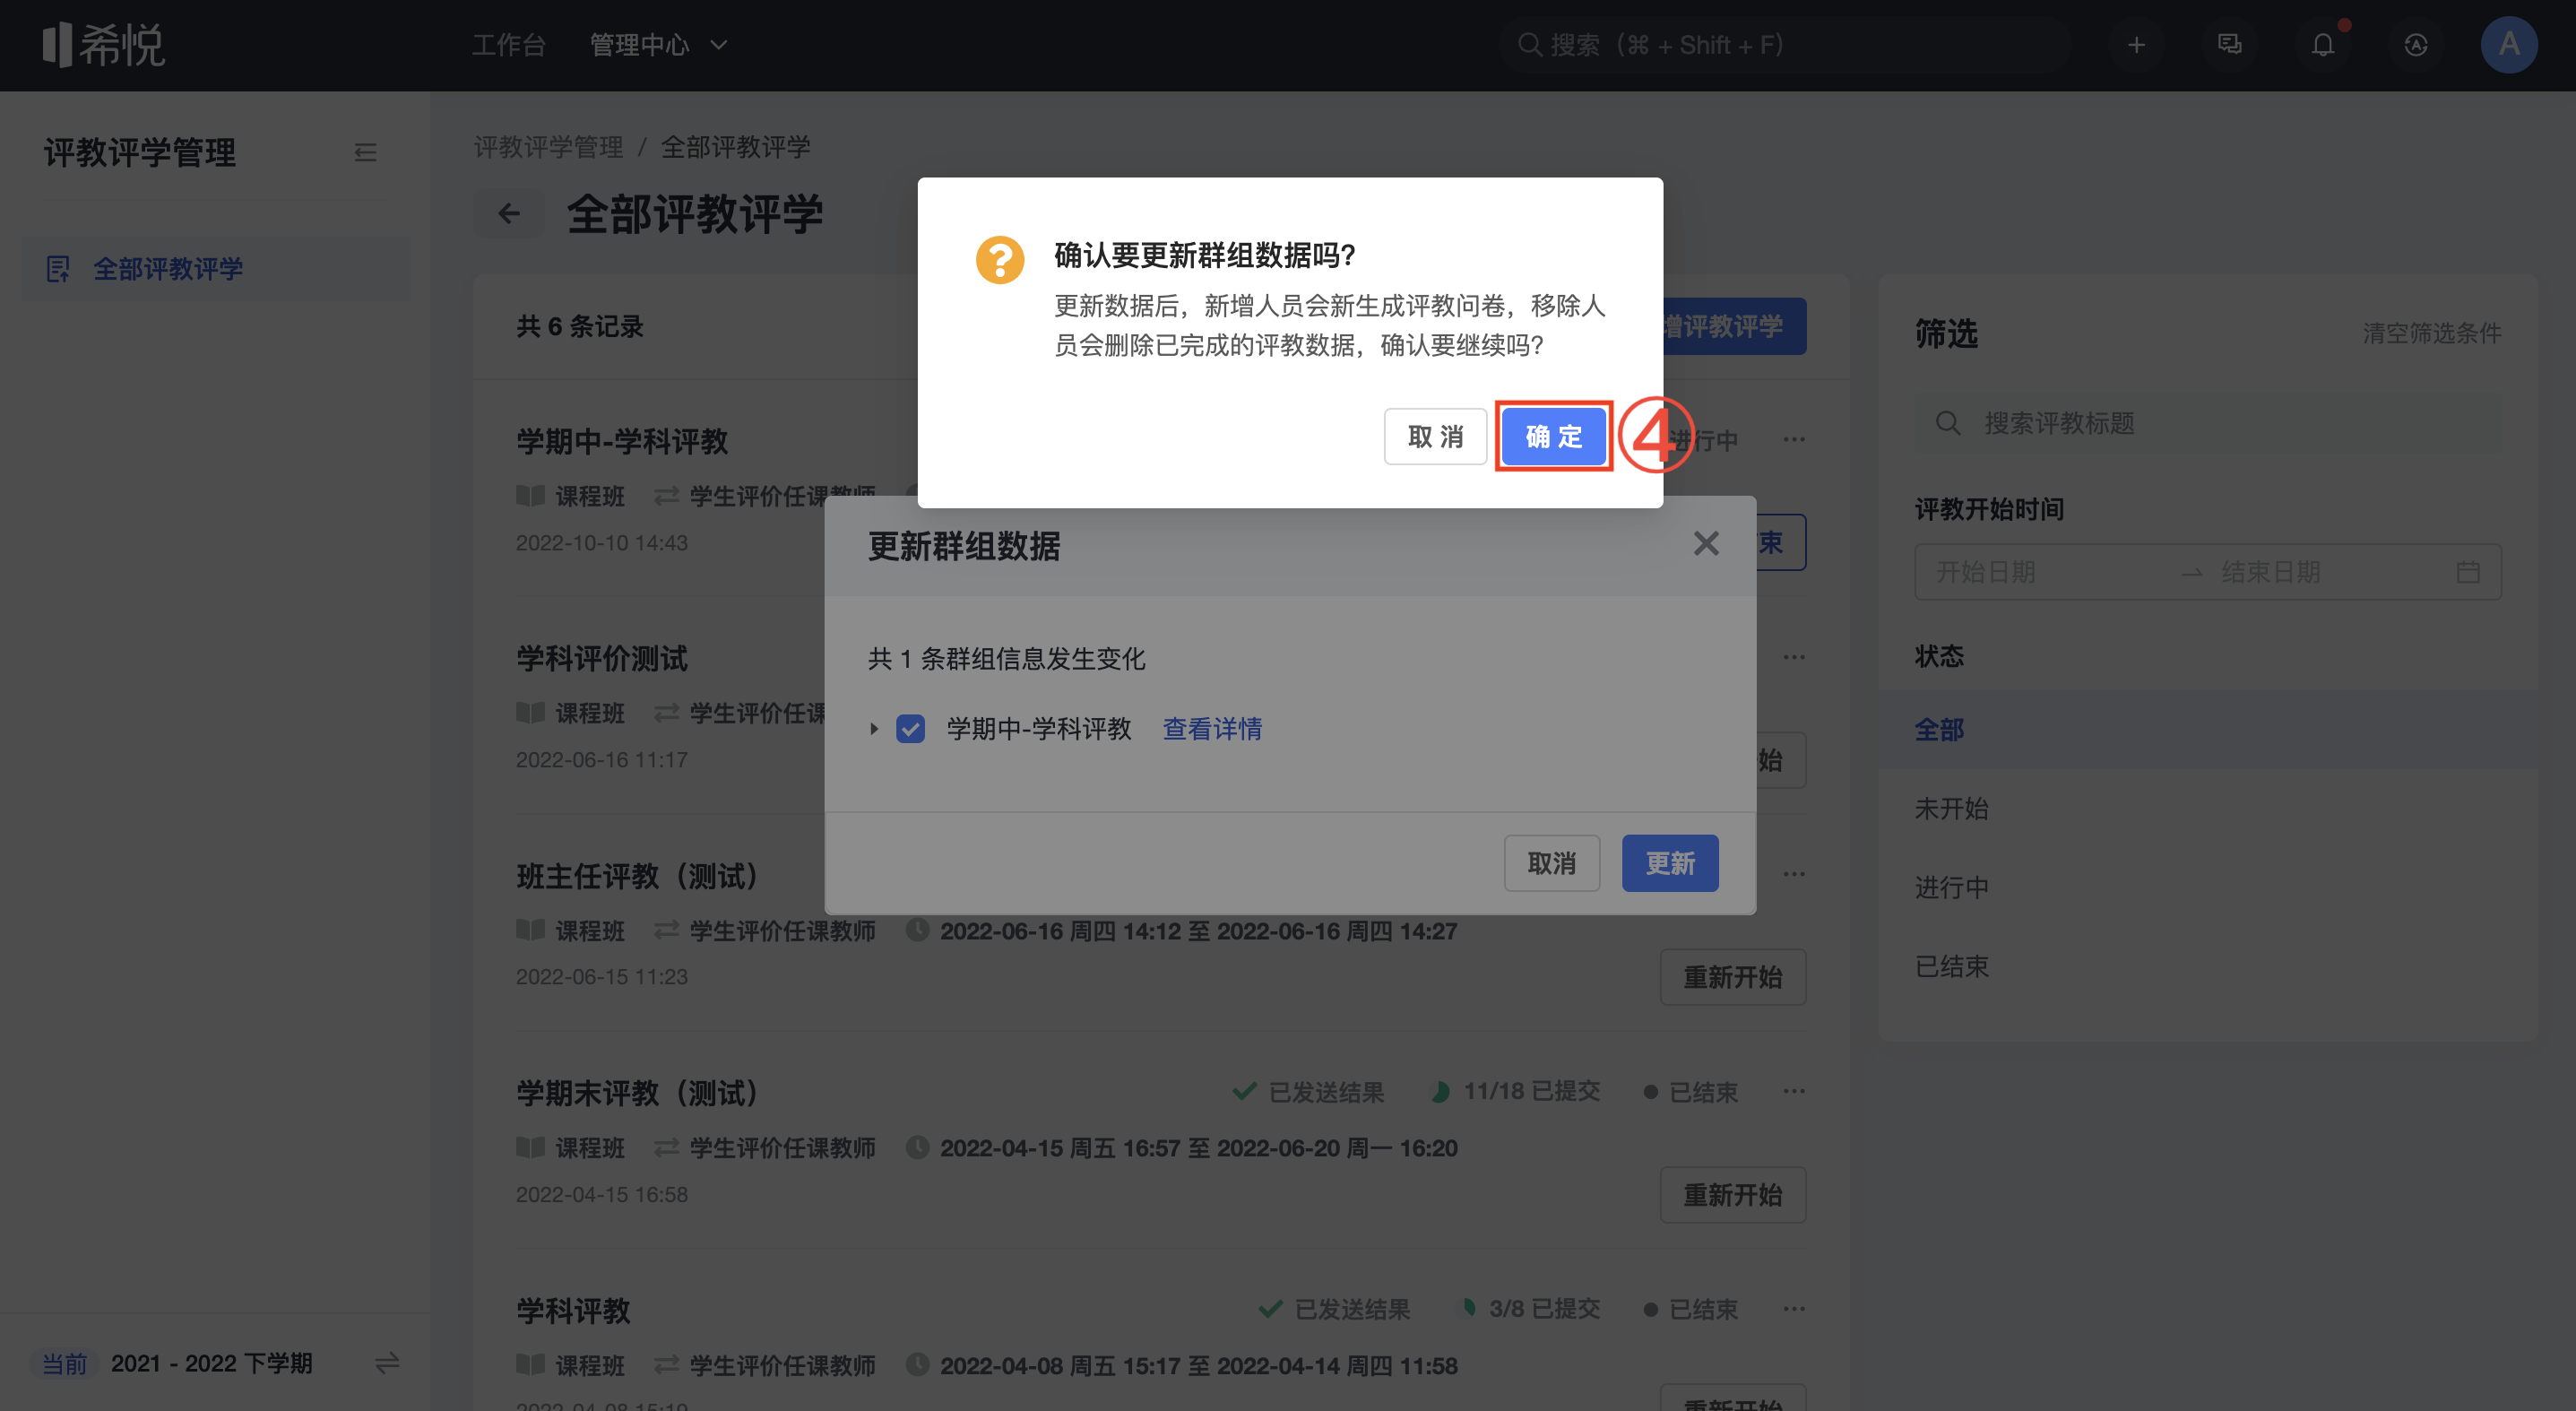
Task: Open the notifications bell icon
Action: [2323, 45]
